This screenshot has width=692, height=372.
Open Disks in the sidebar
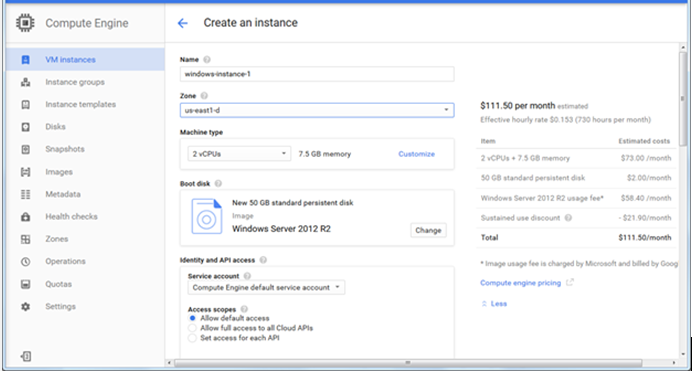point(55,127)
